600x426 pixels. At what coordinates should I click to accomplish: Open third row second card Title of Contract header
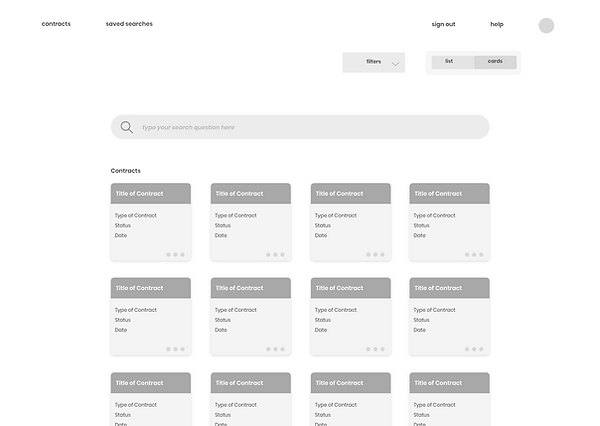pos(251,383)
